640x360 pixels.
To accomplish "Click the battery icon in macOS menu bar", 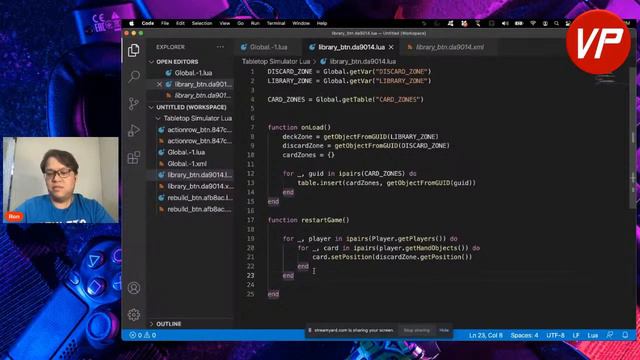I will click(519, 24).
